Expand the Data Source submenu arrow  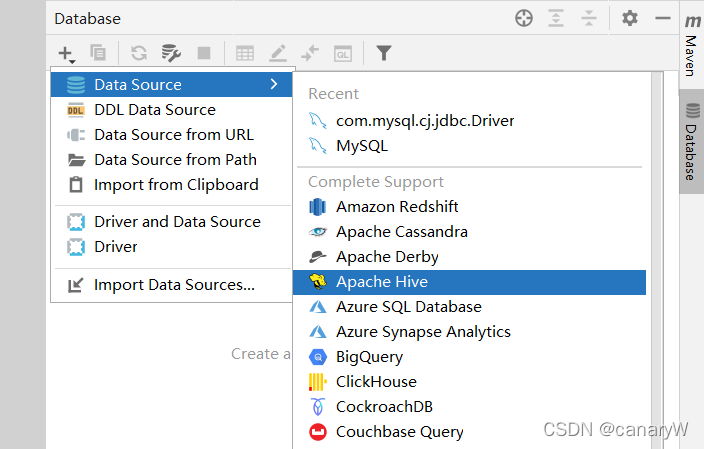tap(274, 84)
